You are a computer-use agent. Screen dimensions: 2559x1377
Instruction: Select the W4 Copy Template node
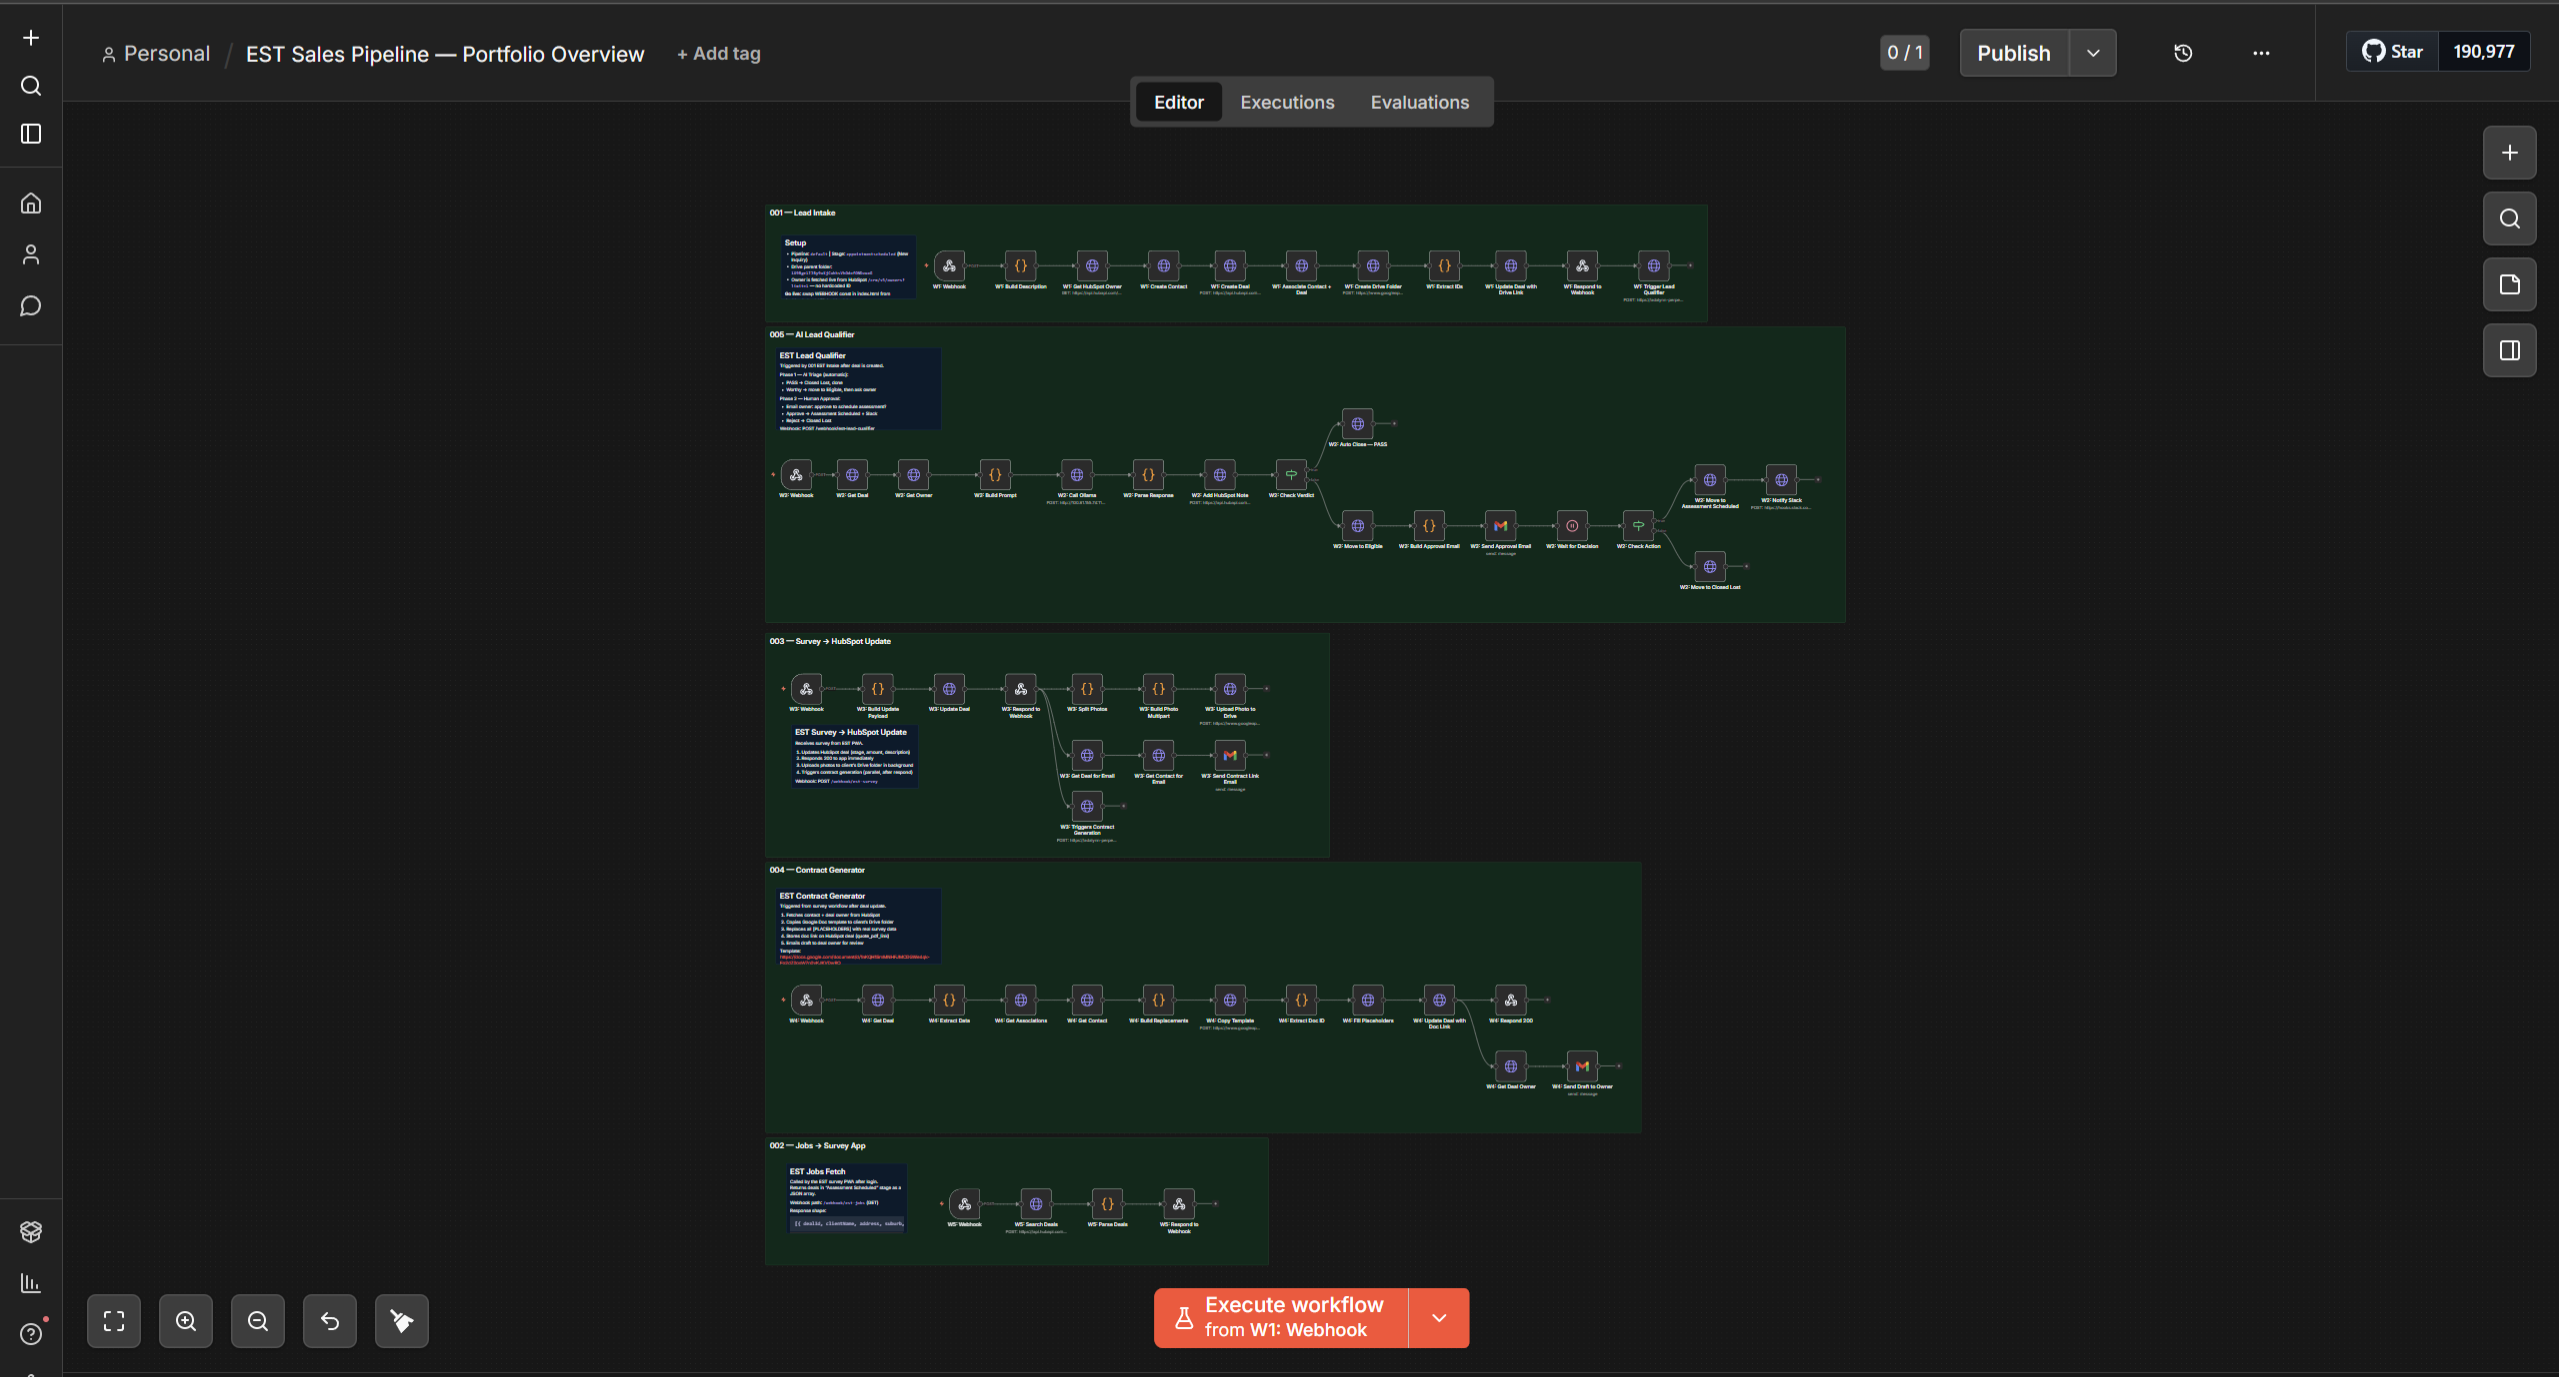pyautogui.click(x=1230, y=1000)
